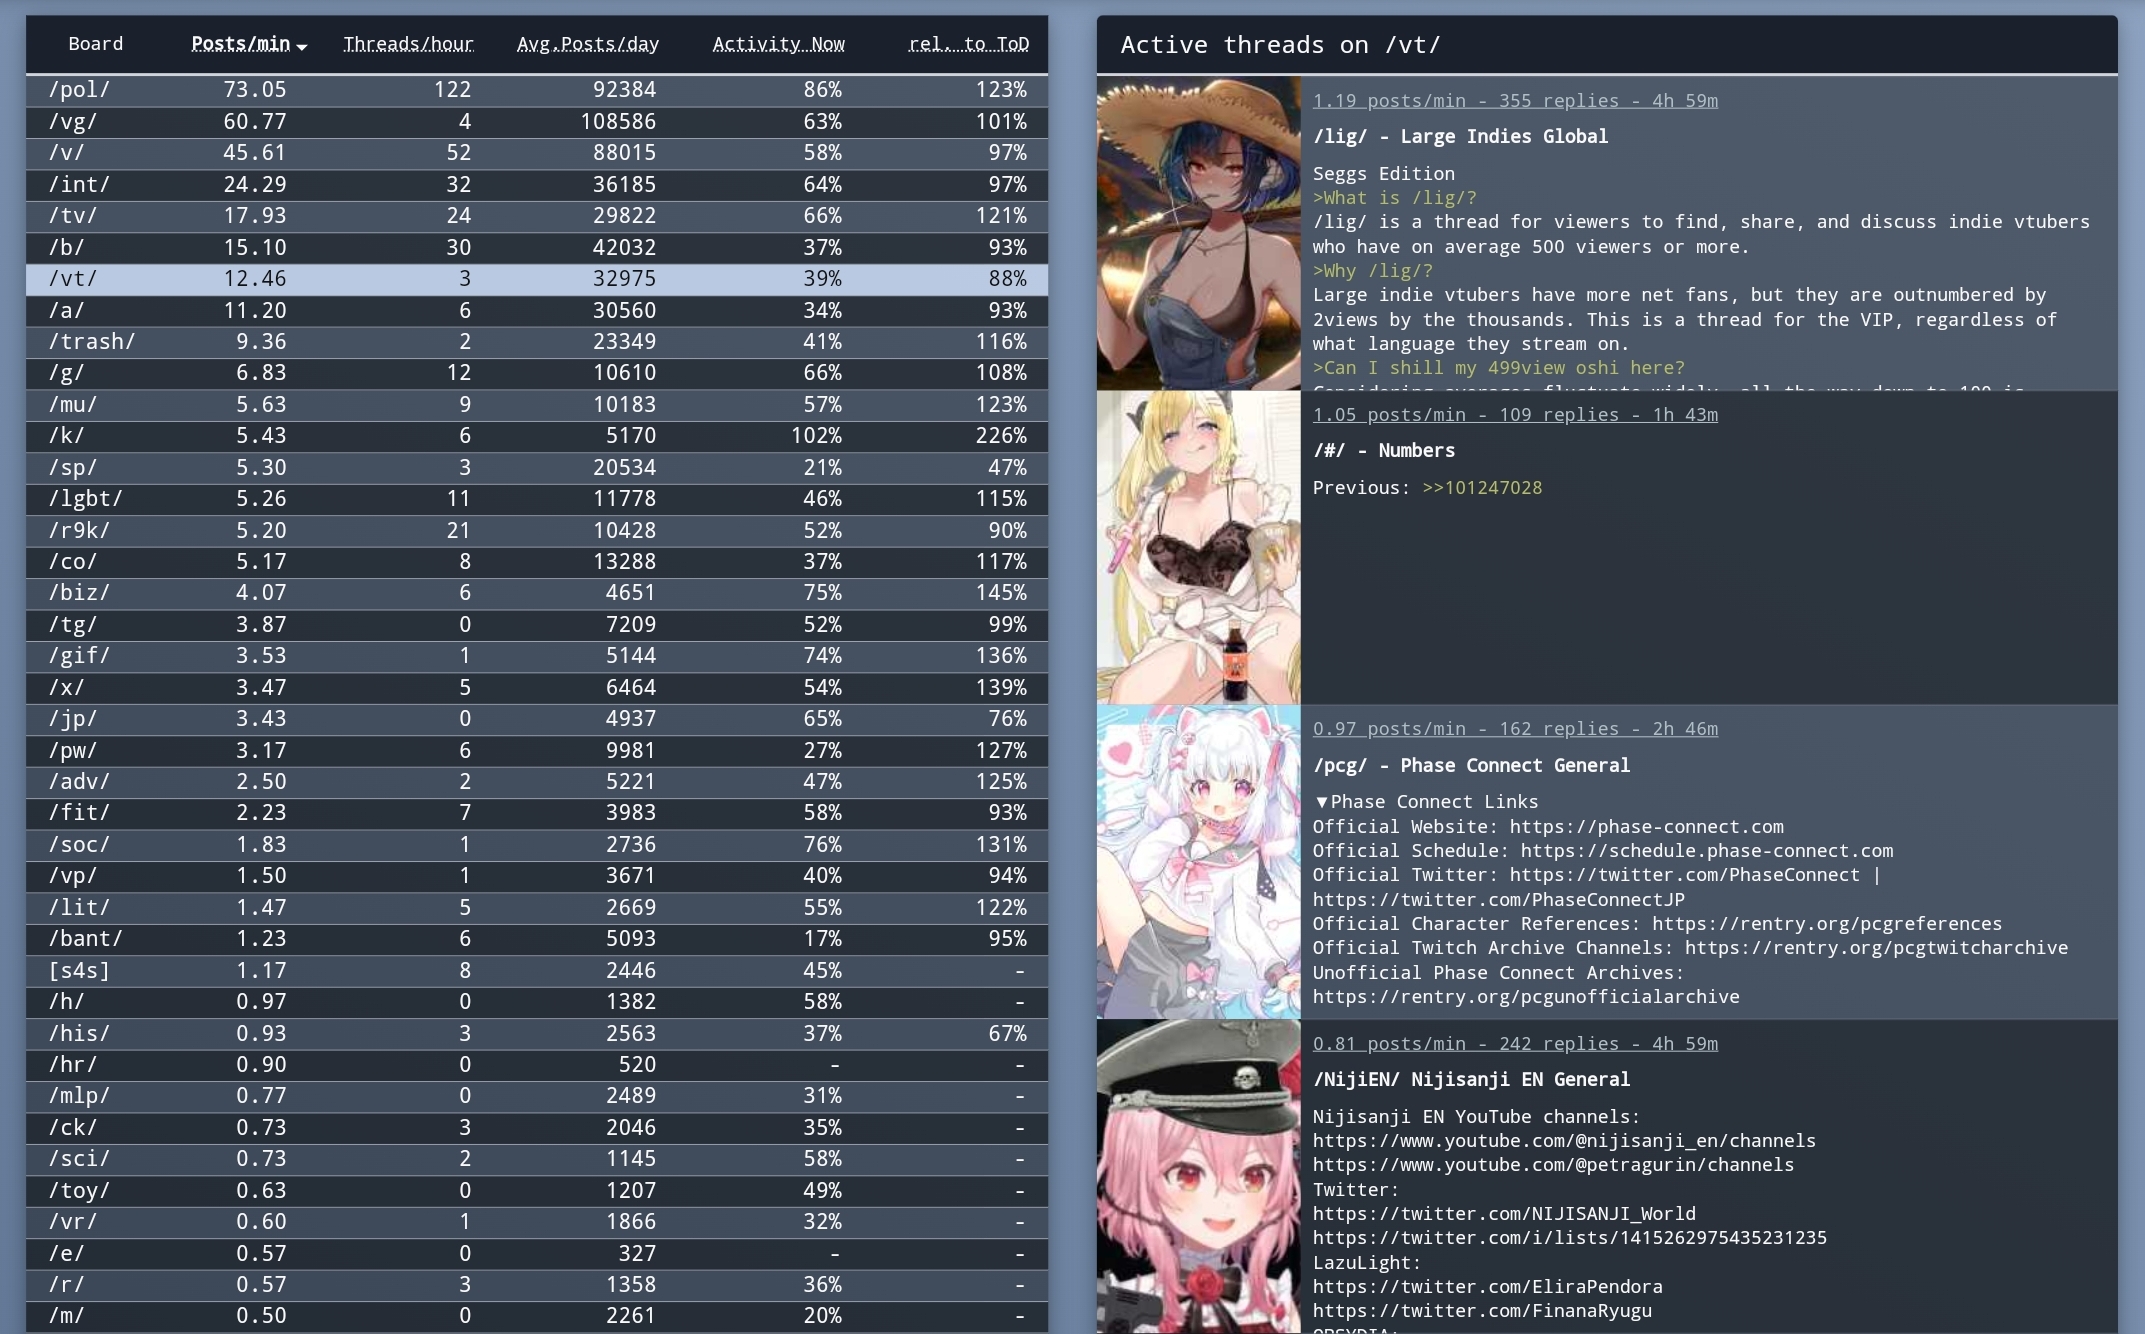Open the 0.97 posts/min 162 replies thread link
This screenshot has height=1334, width=2145.
pyautogui.click(x=1515, y=729)
